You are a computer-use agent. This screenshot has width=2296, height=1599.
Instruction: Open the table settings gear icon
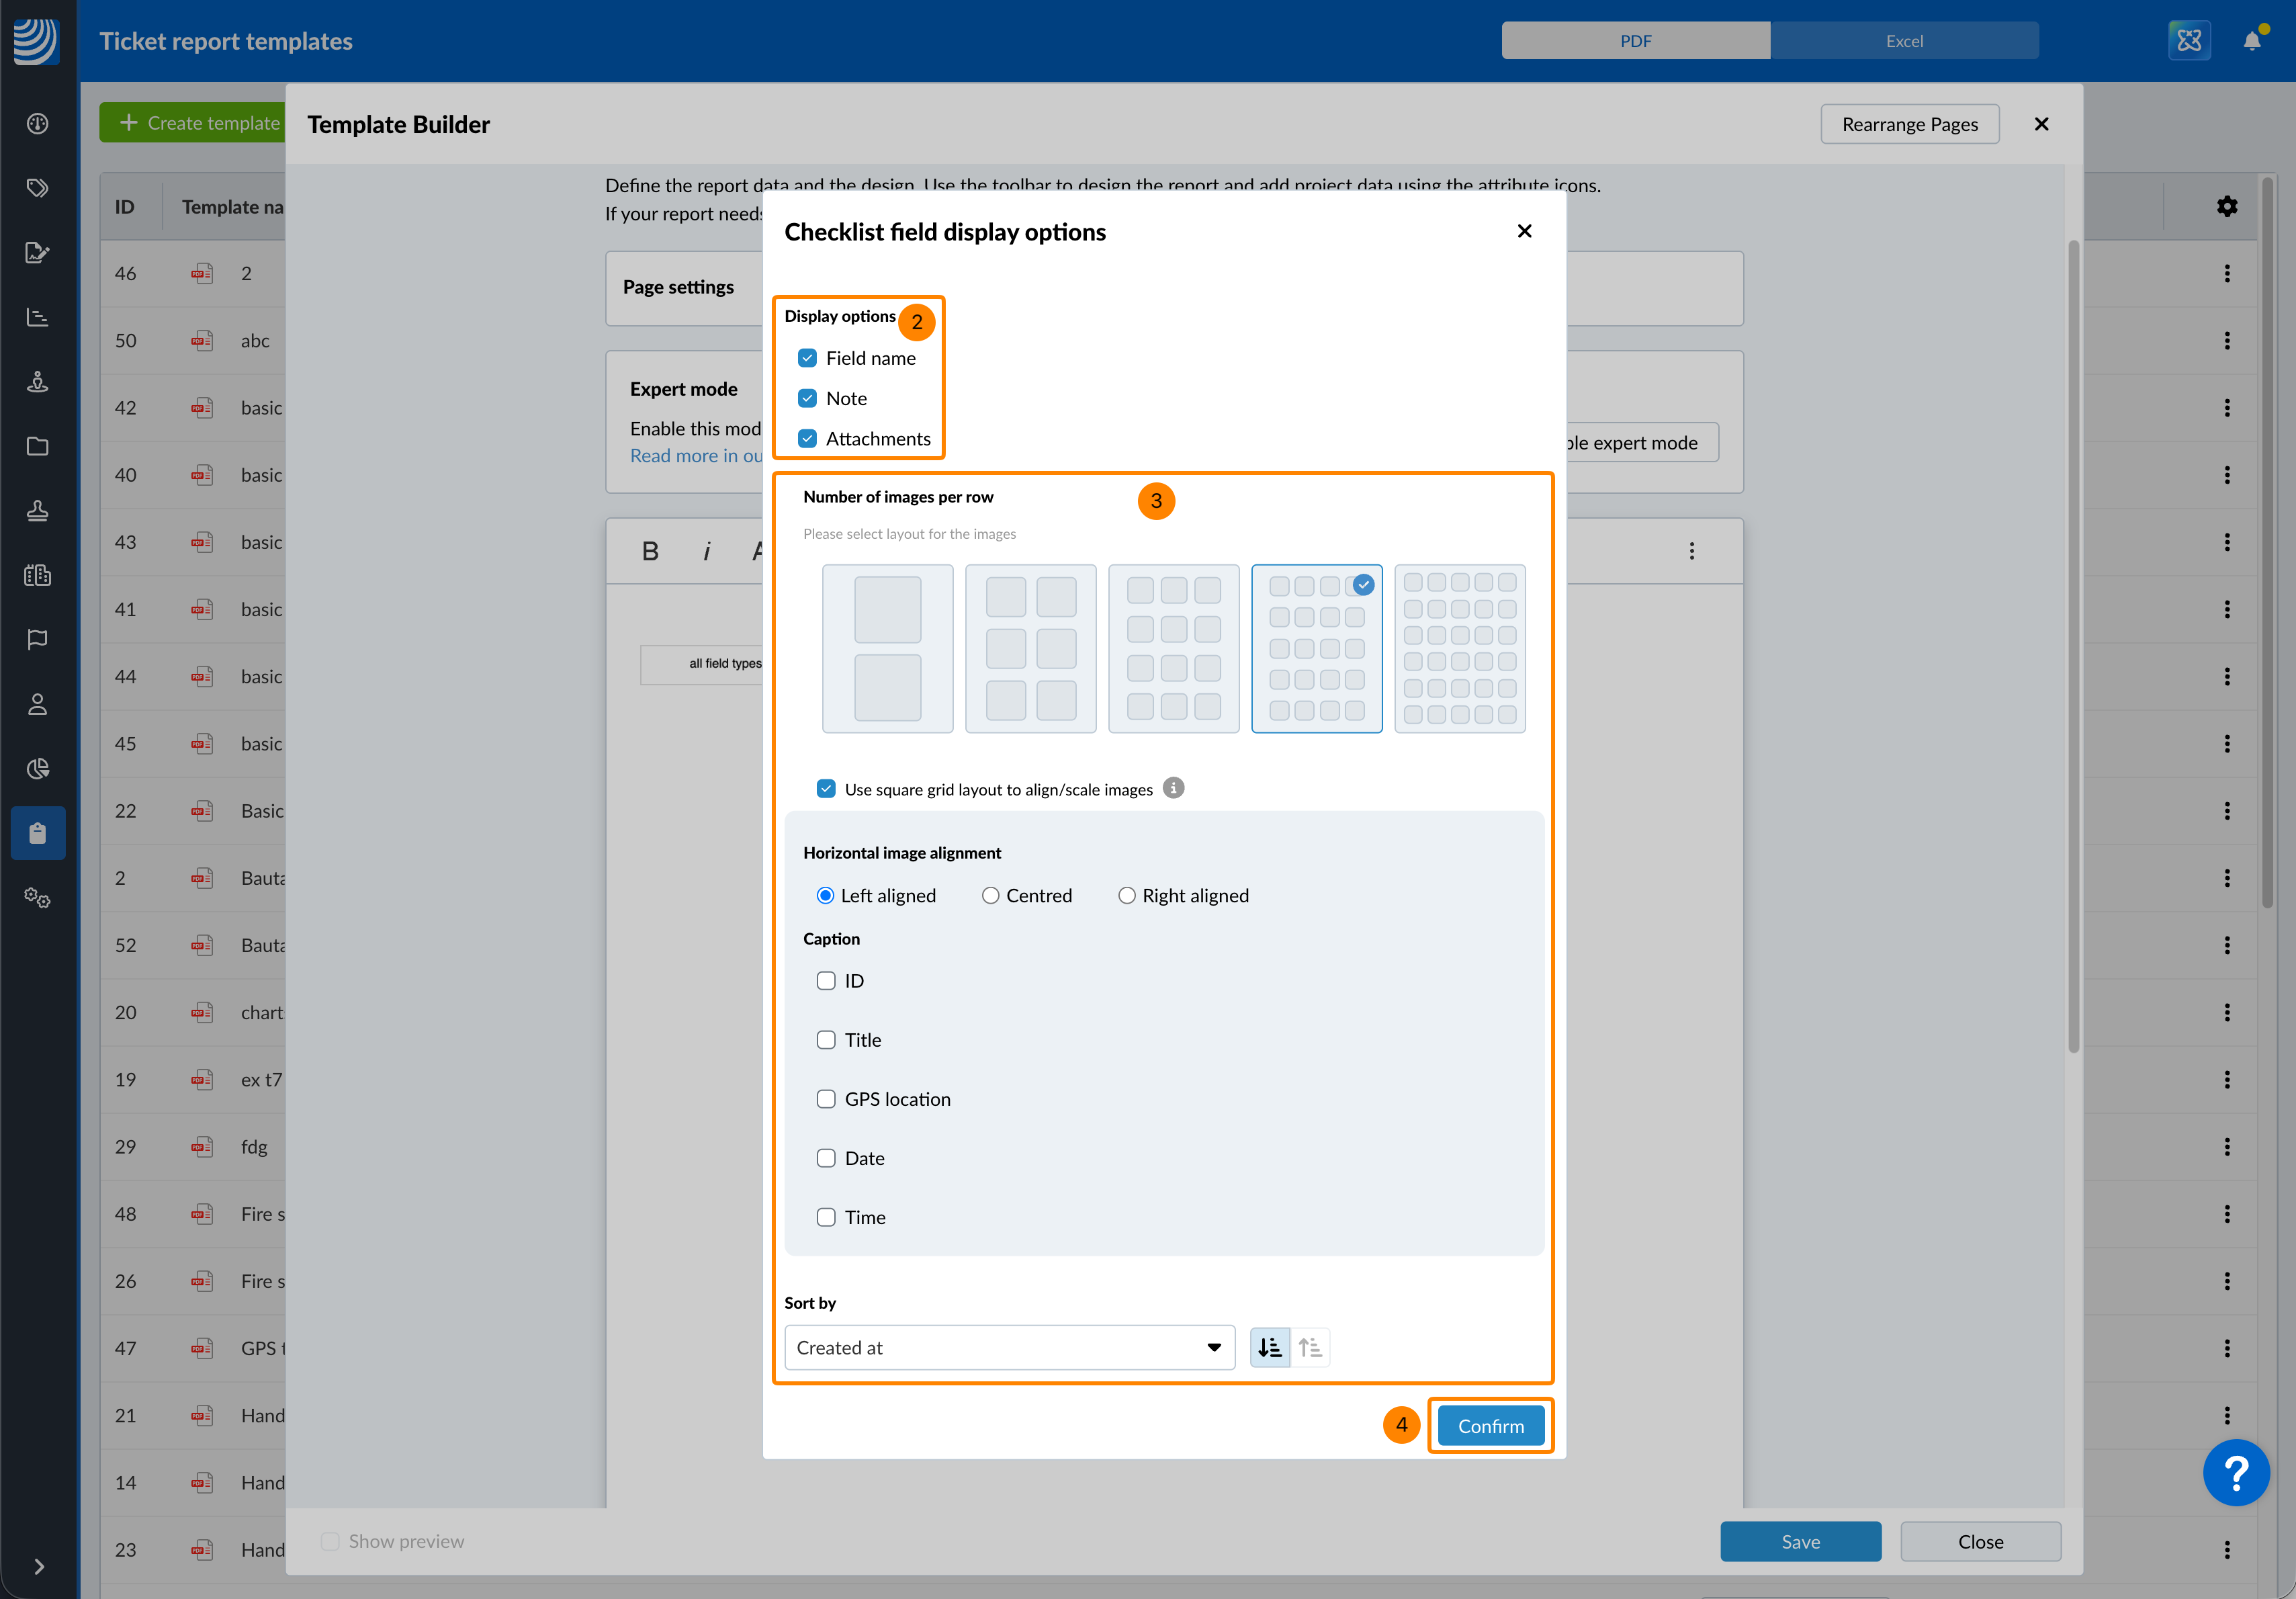click(2227, 206)
